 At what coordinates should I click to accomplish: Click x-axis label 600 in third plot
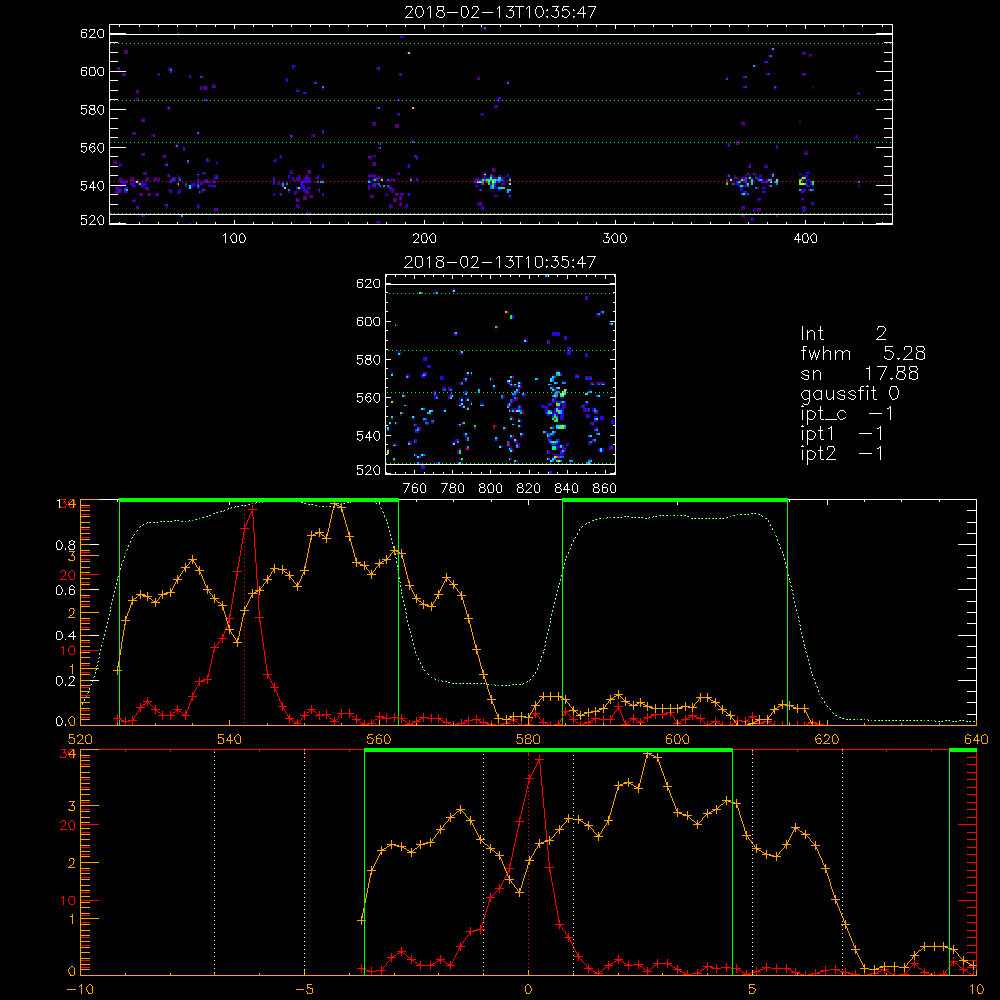coord(677,739)
